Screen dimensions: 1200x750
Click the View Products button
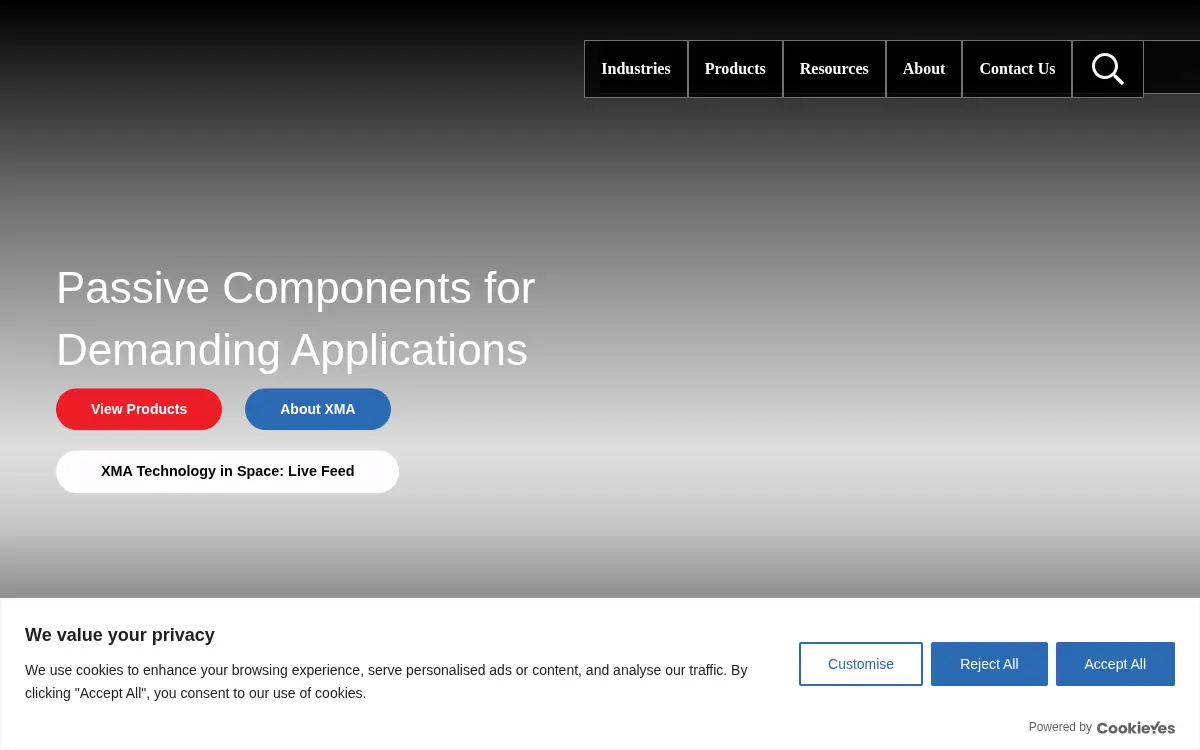(x=139, y=409)
